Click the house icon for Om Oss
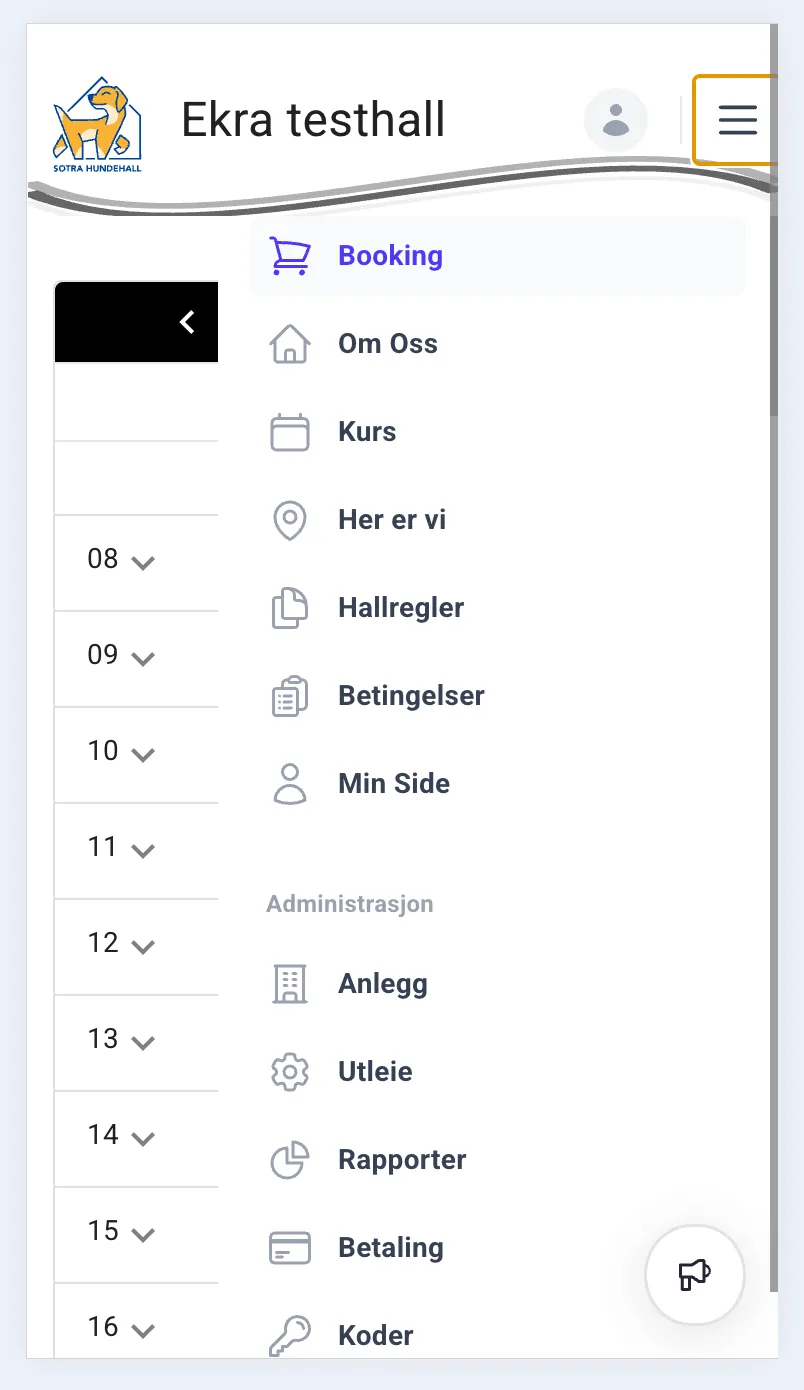Viewport: 804px width, 1390px height. pyautogui.click(x=290, y=344)
